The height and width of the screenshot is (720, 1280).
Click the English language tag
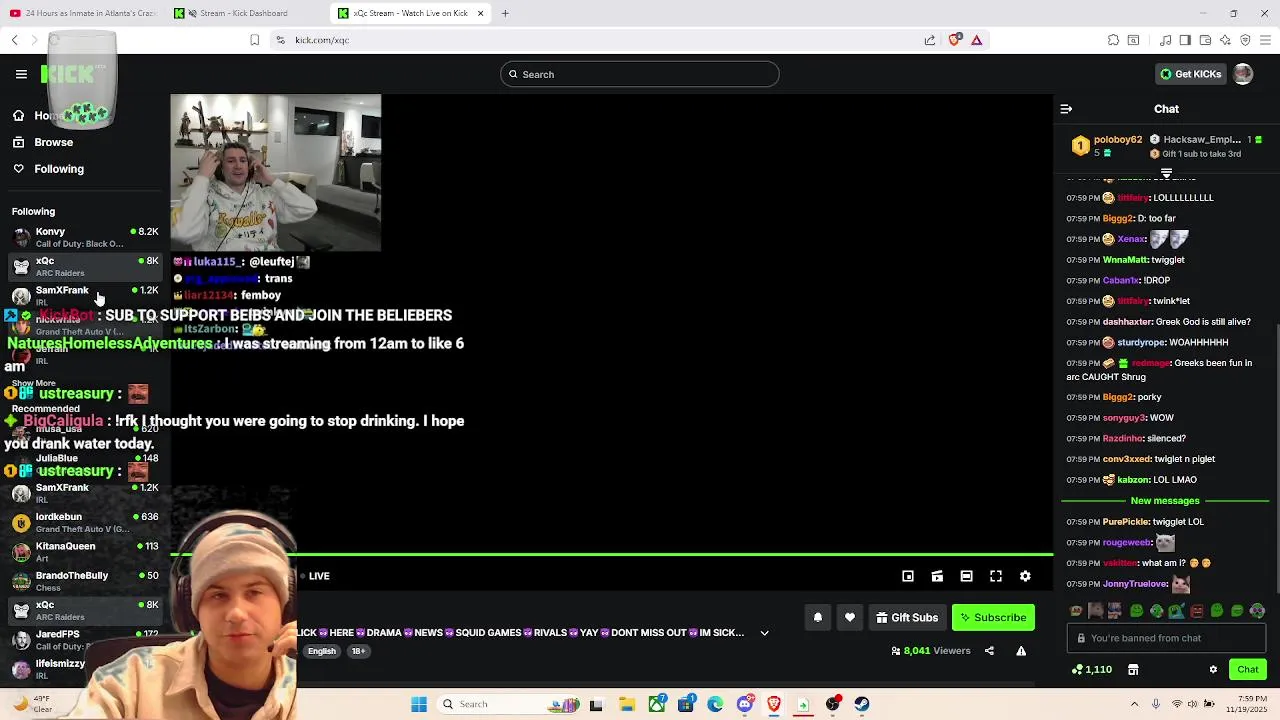(321, 651)
